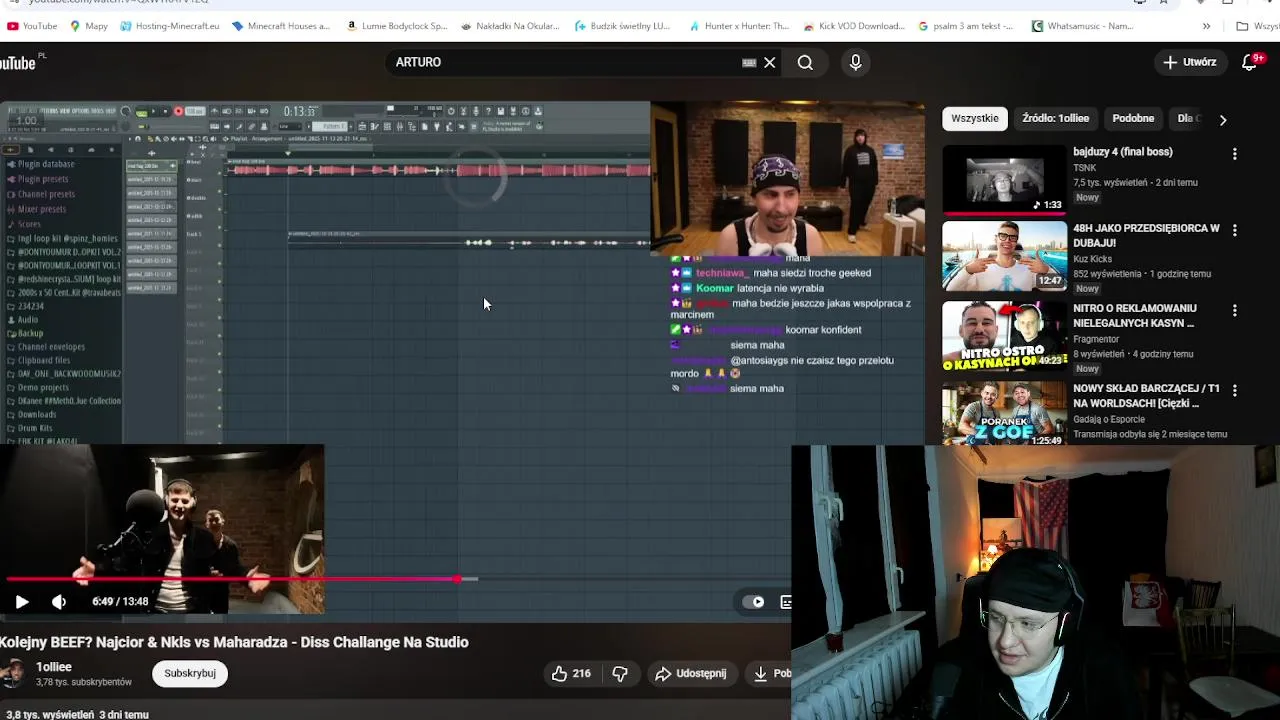This screenshot has width=1280, height=720.
Task: Open the bajduzy 4 (final boss) thumbnail
Action: click(1004, 180)
